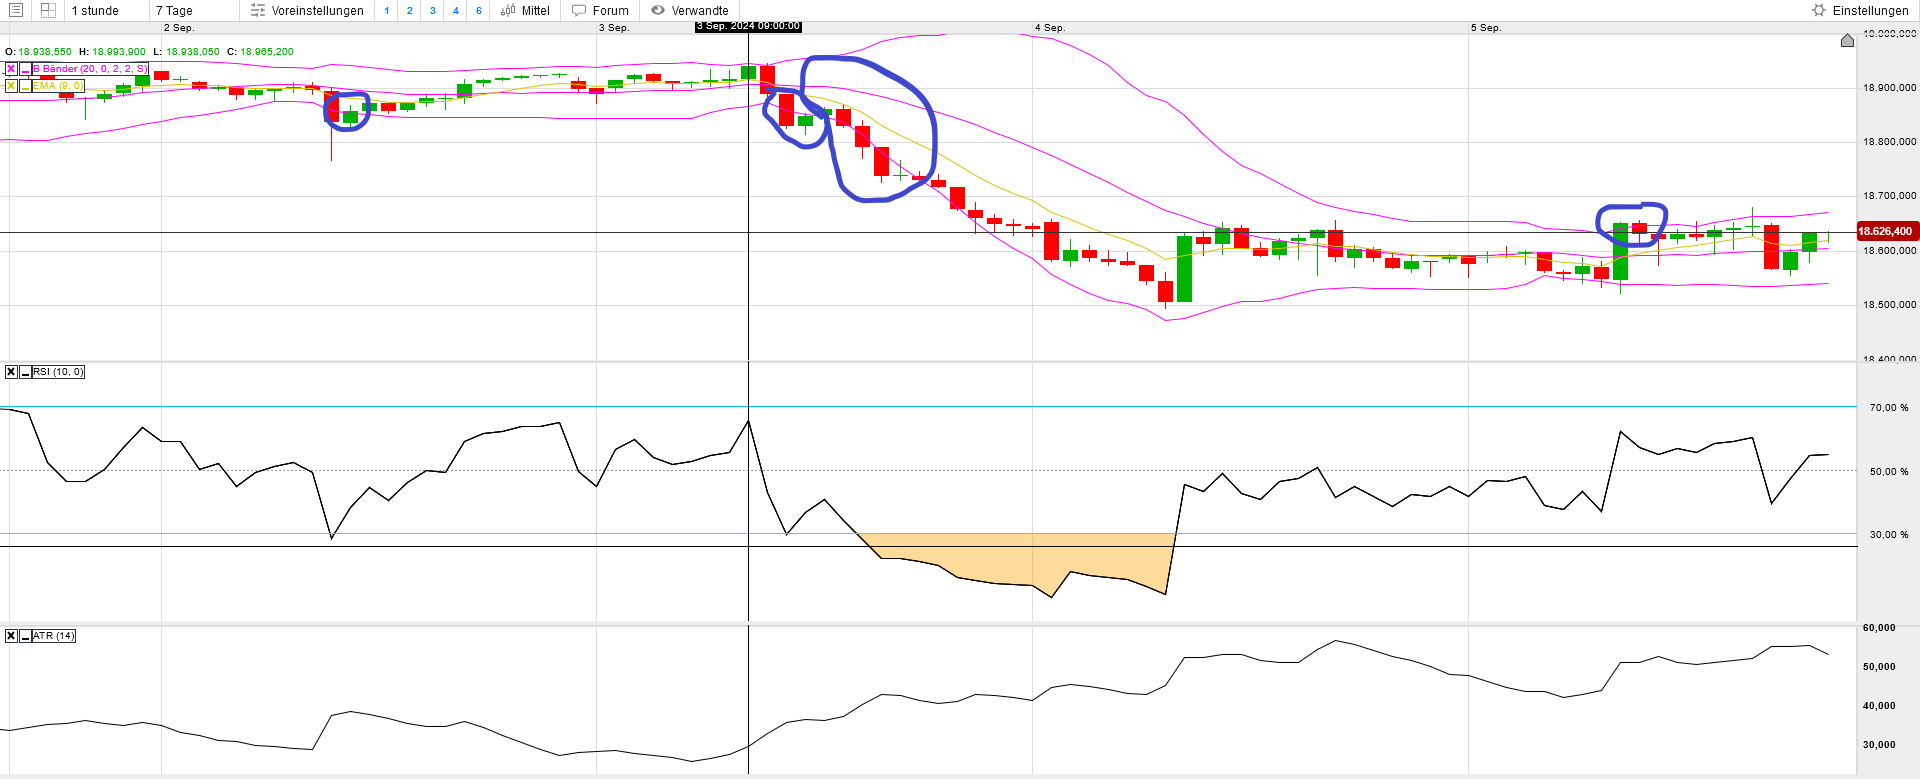Open Einstellungen settings
The width and height of the screenshot is (1920, 779).
click(x=1860, y=11)
